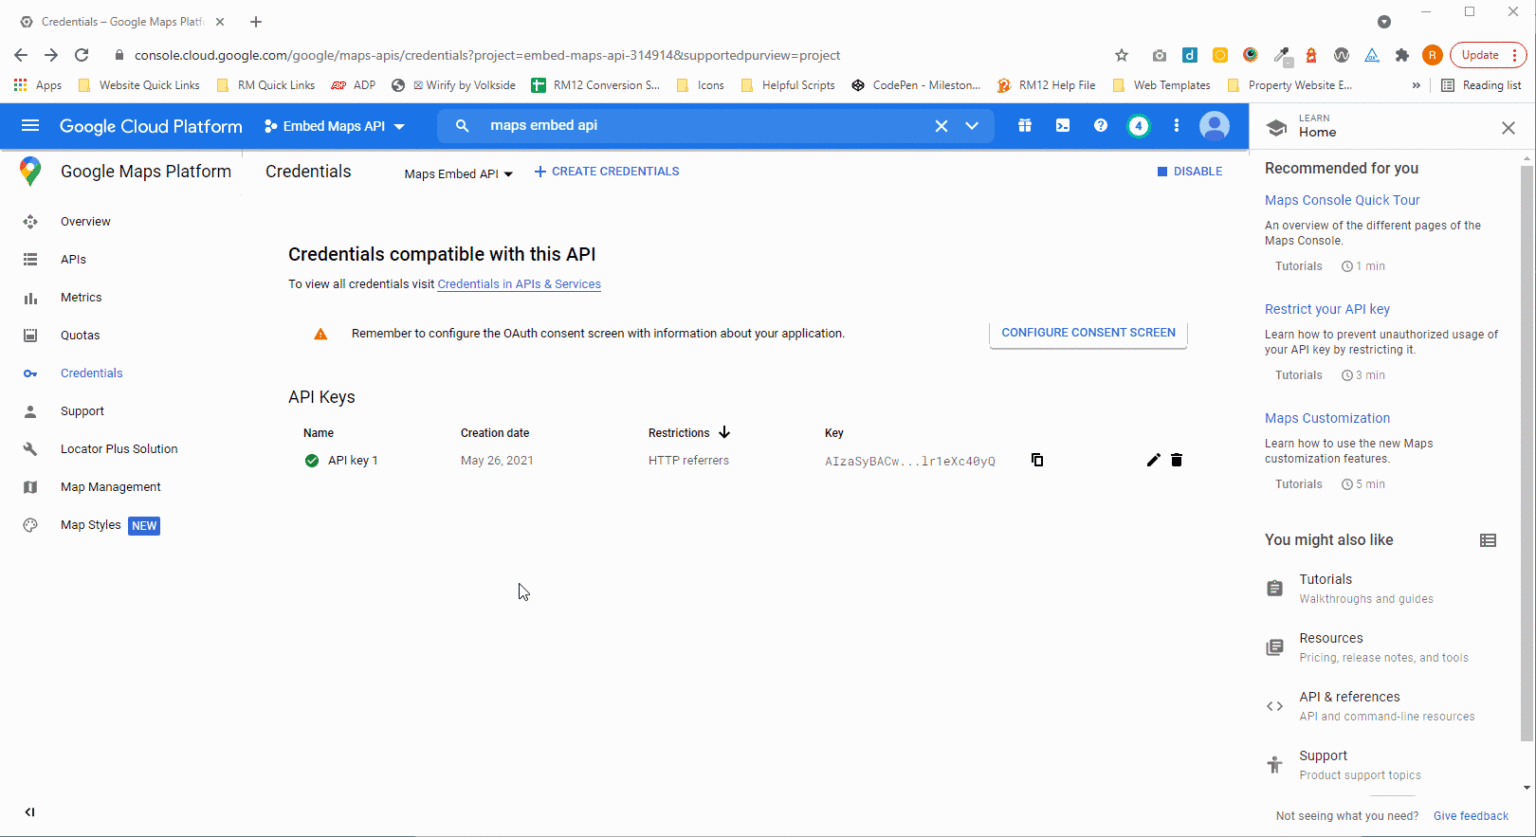Click the search magnifier icon
Screen dimensions: 1536x837
[x=462, y=126]
